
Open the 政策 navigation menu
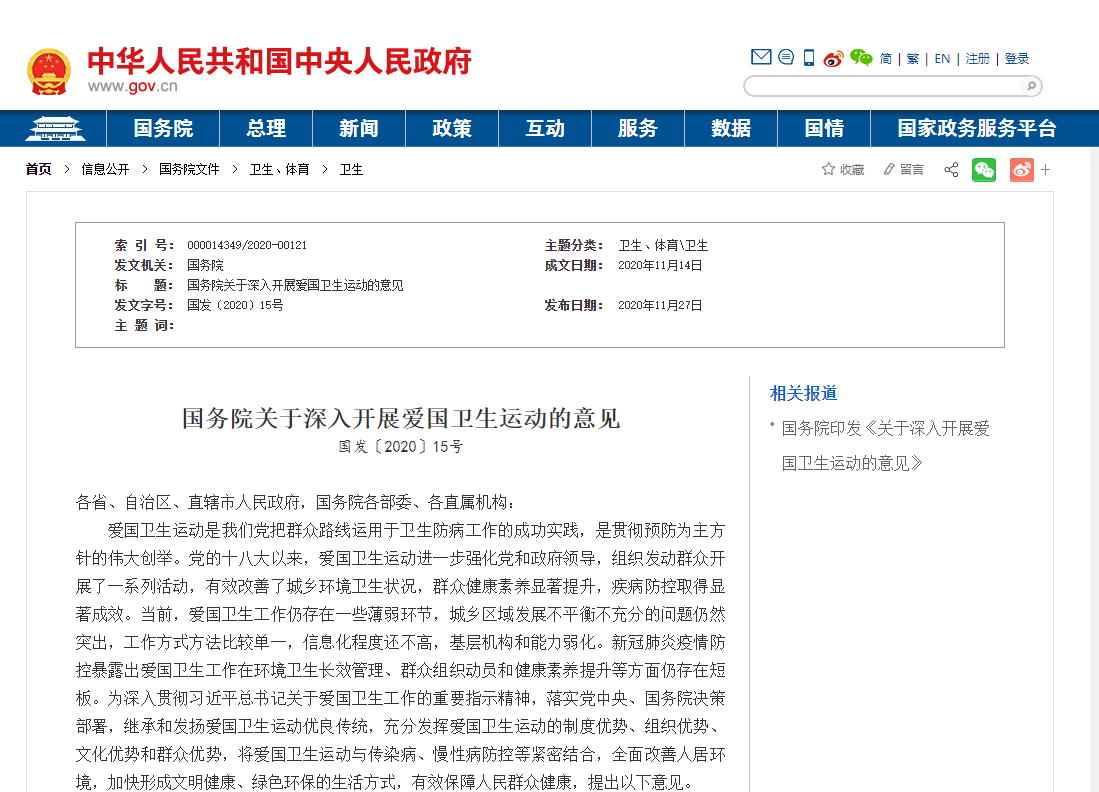point(451,128)
